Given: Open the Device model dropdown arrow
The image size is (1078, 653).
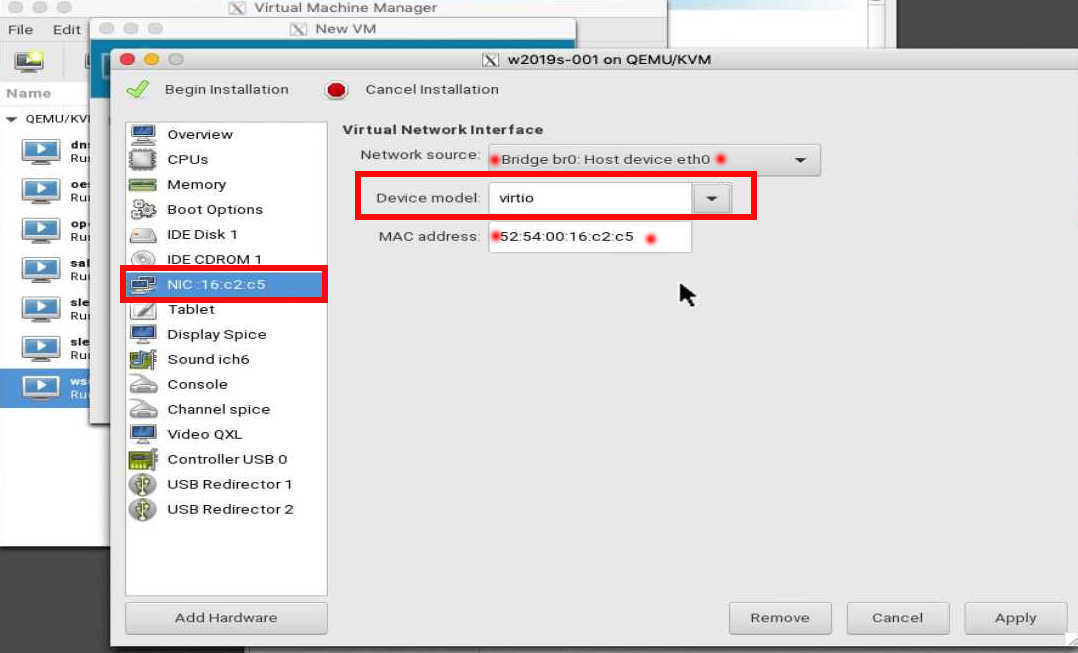Looking at the screenshot, I should point(712,199).
